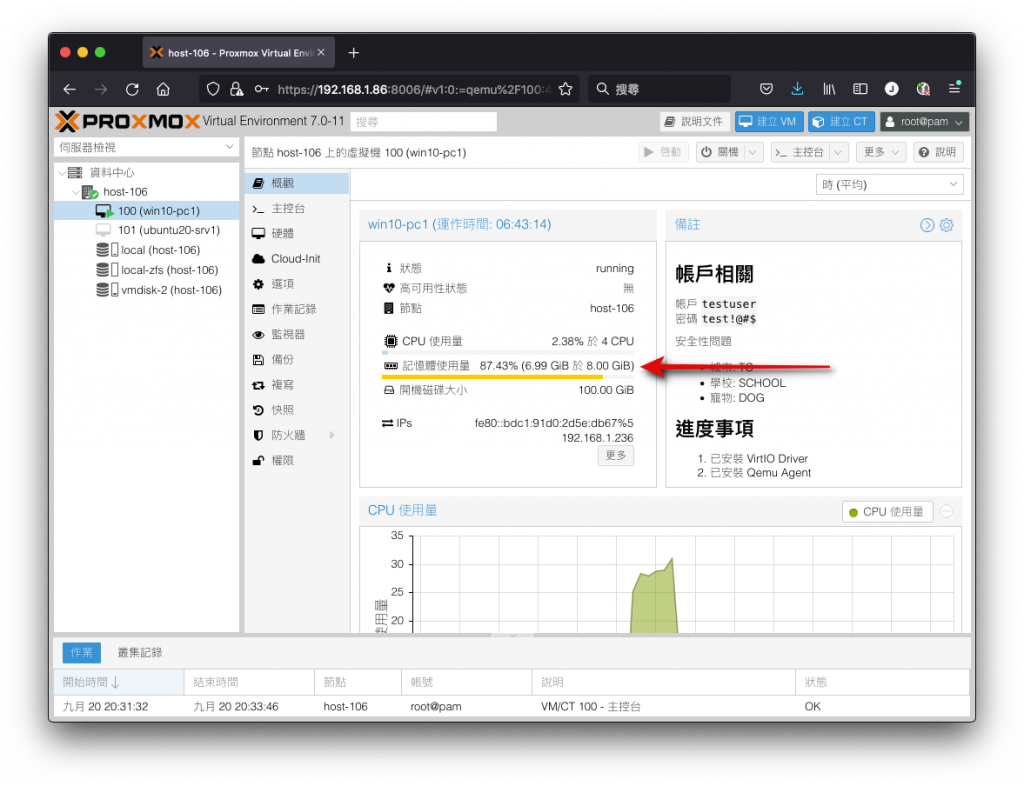Open the 硬體 hardware tab

[x=297, y=234]
